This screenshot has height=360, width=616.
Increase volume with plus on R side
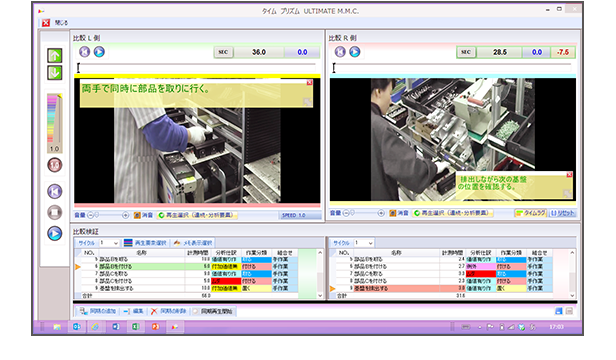point(381,213)
